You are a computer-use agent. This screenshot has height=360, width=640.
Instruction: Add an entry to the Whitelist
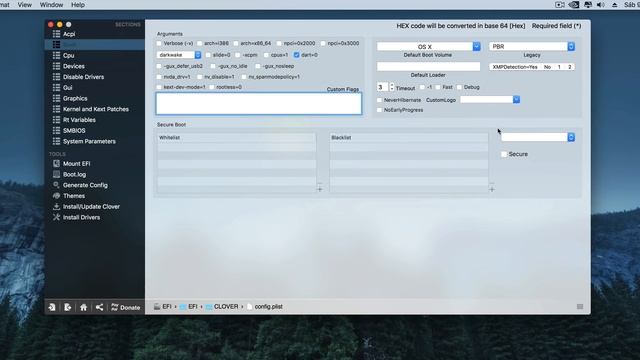(320, 189)
